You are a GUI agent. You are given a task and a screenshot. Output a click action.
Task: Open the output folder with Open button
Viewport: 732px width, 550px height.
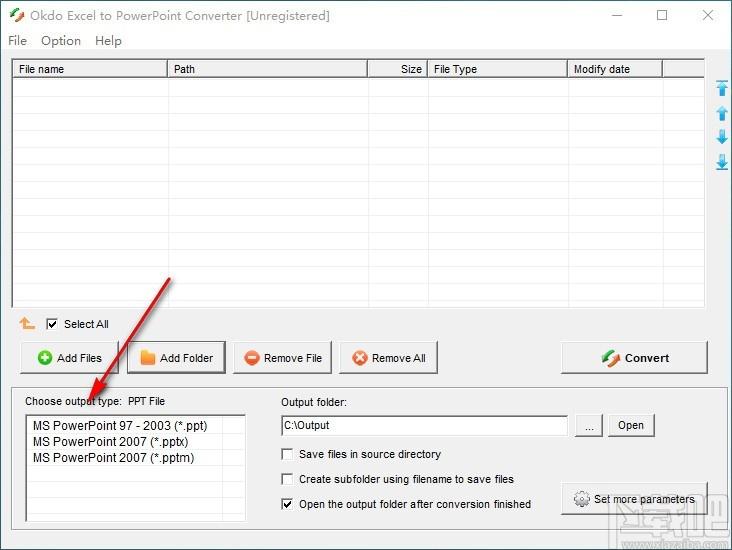point(631,425)
